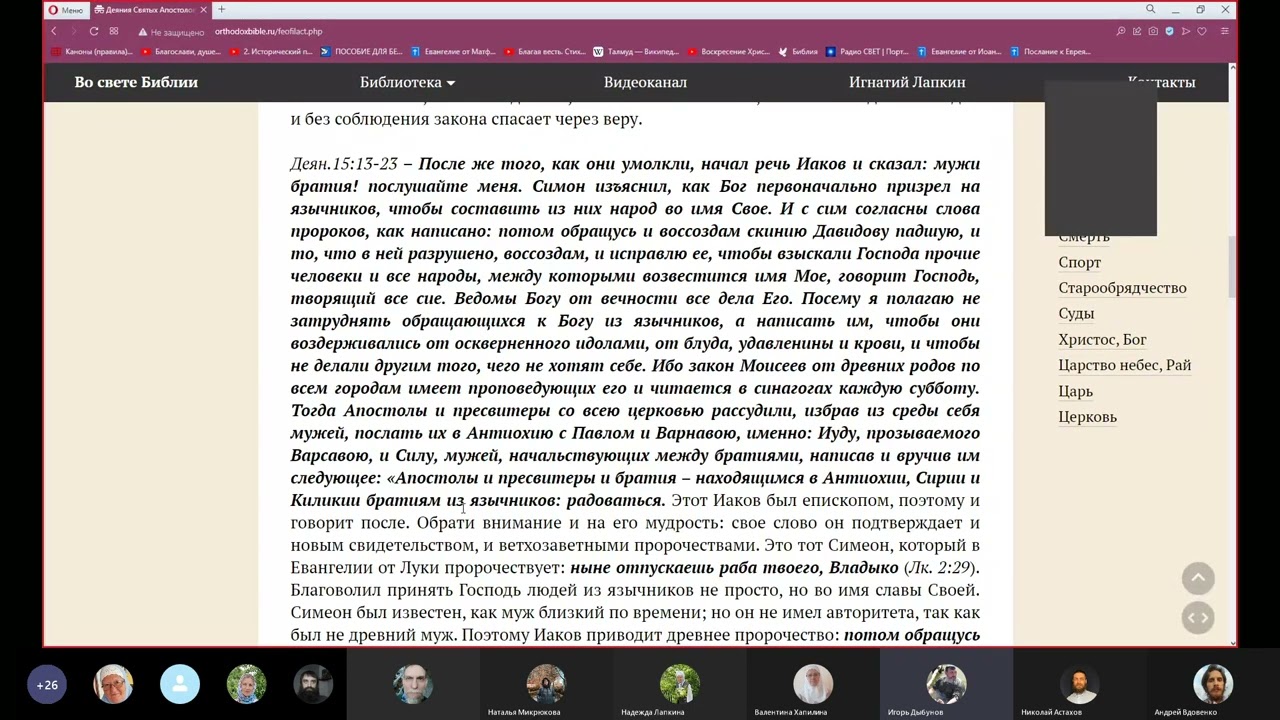The width and height of the screenshot is (1280, 720).
Task: Open the Спорт sidebar link
Action: pos(1080,262)
